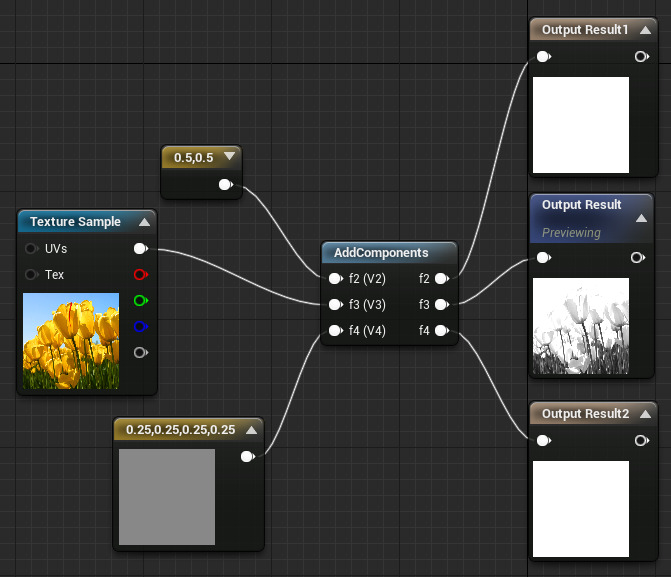This screenshot has width=671, height=577.
Task: Select the AddComponents node title
Action: [x=381, y=253]
